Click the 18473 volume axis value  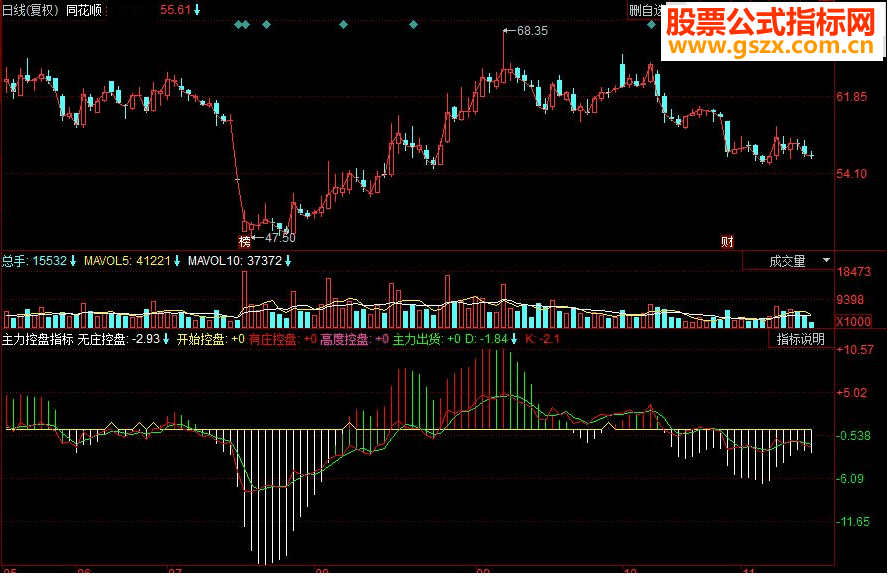coord(853,272)
